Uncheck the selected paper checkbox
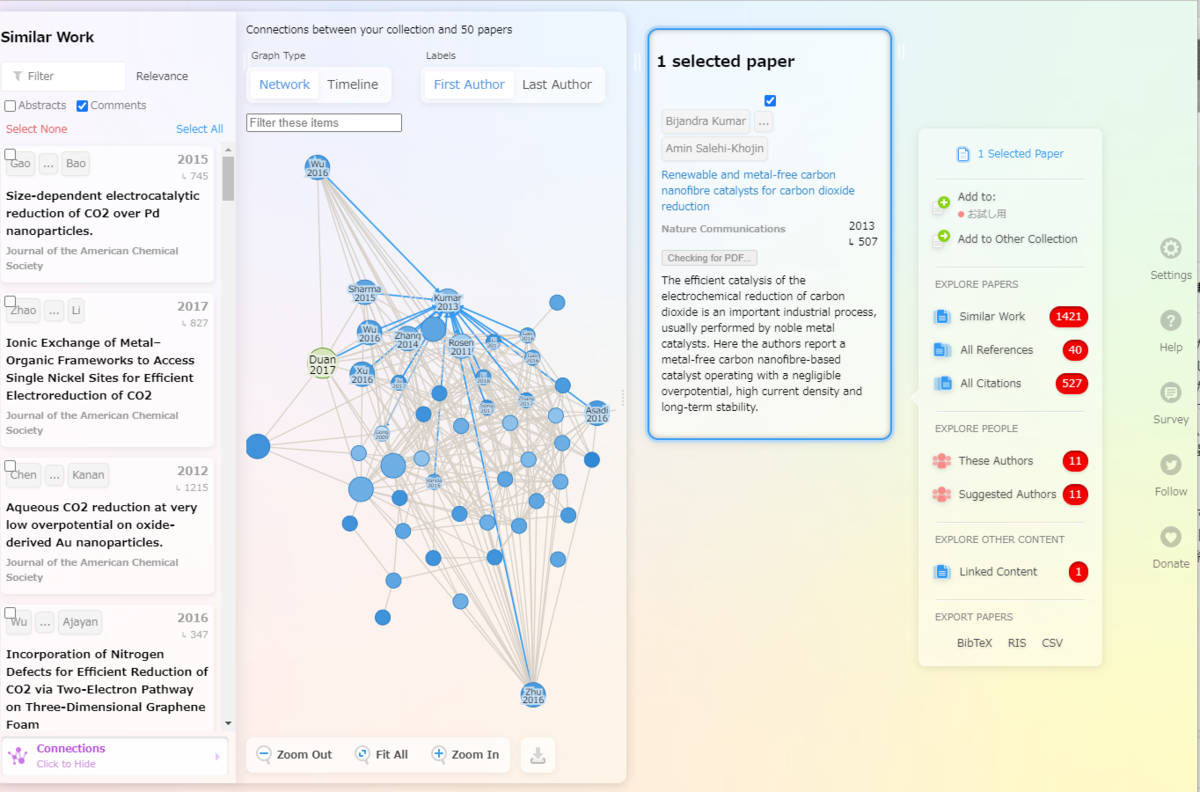Screen dimensions: 1200x792 click(x=770, y=101)
